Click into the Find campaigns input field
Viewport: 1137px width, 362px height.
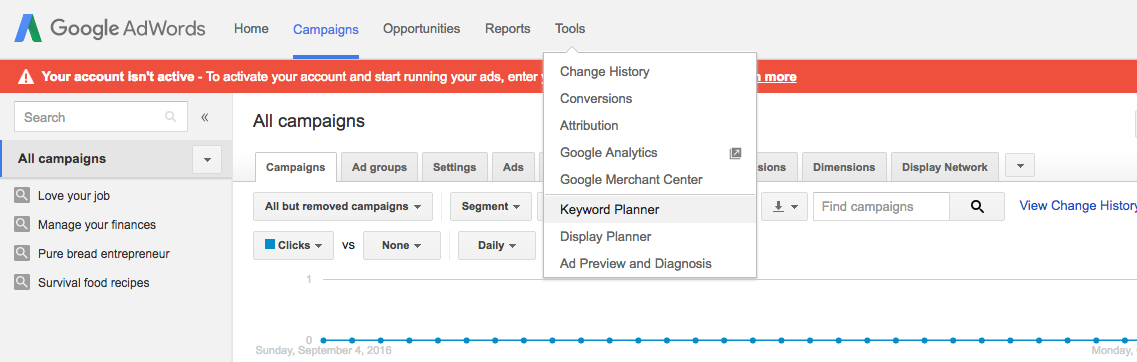[x=881, y=207]
